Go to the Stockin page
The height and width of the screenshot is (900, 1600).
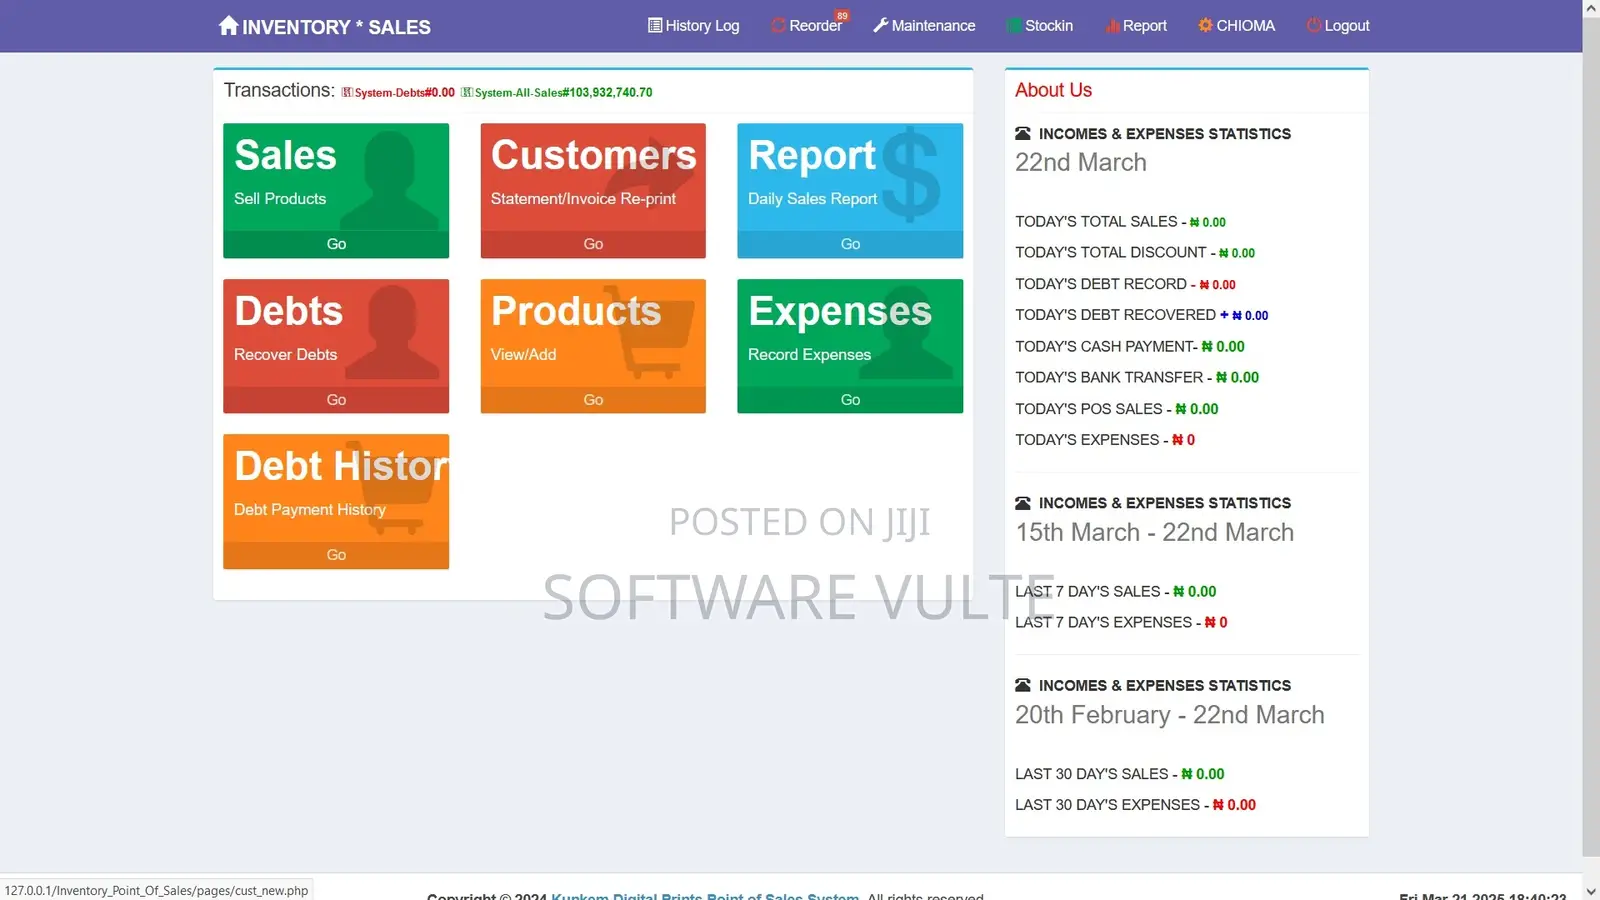coord(1040,26)
